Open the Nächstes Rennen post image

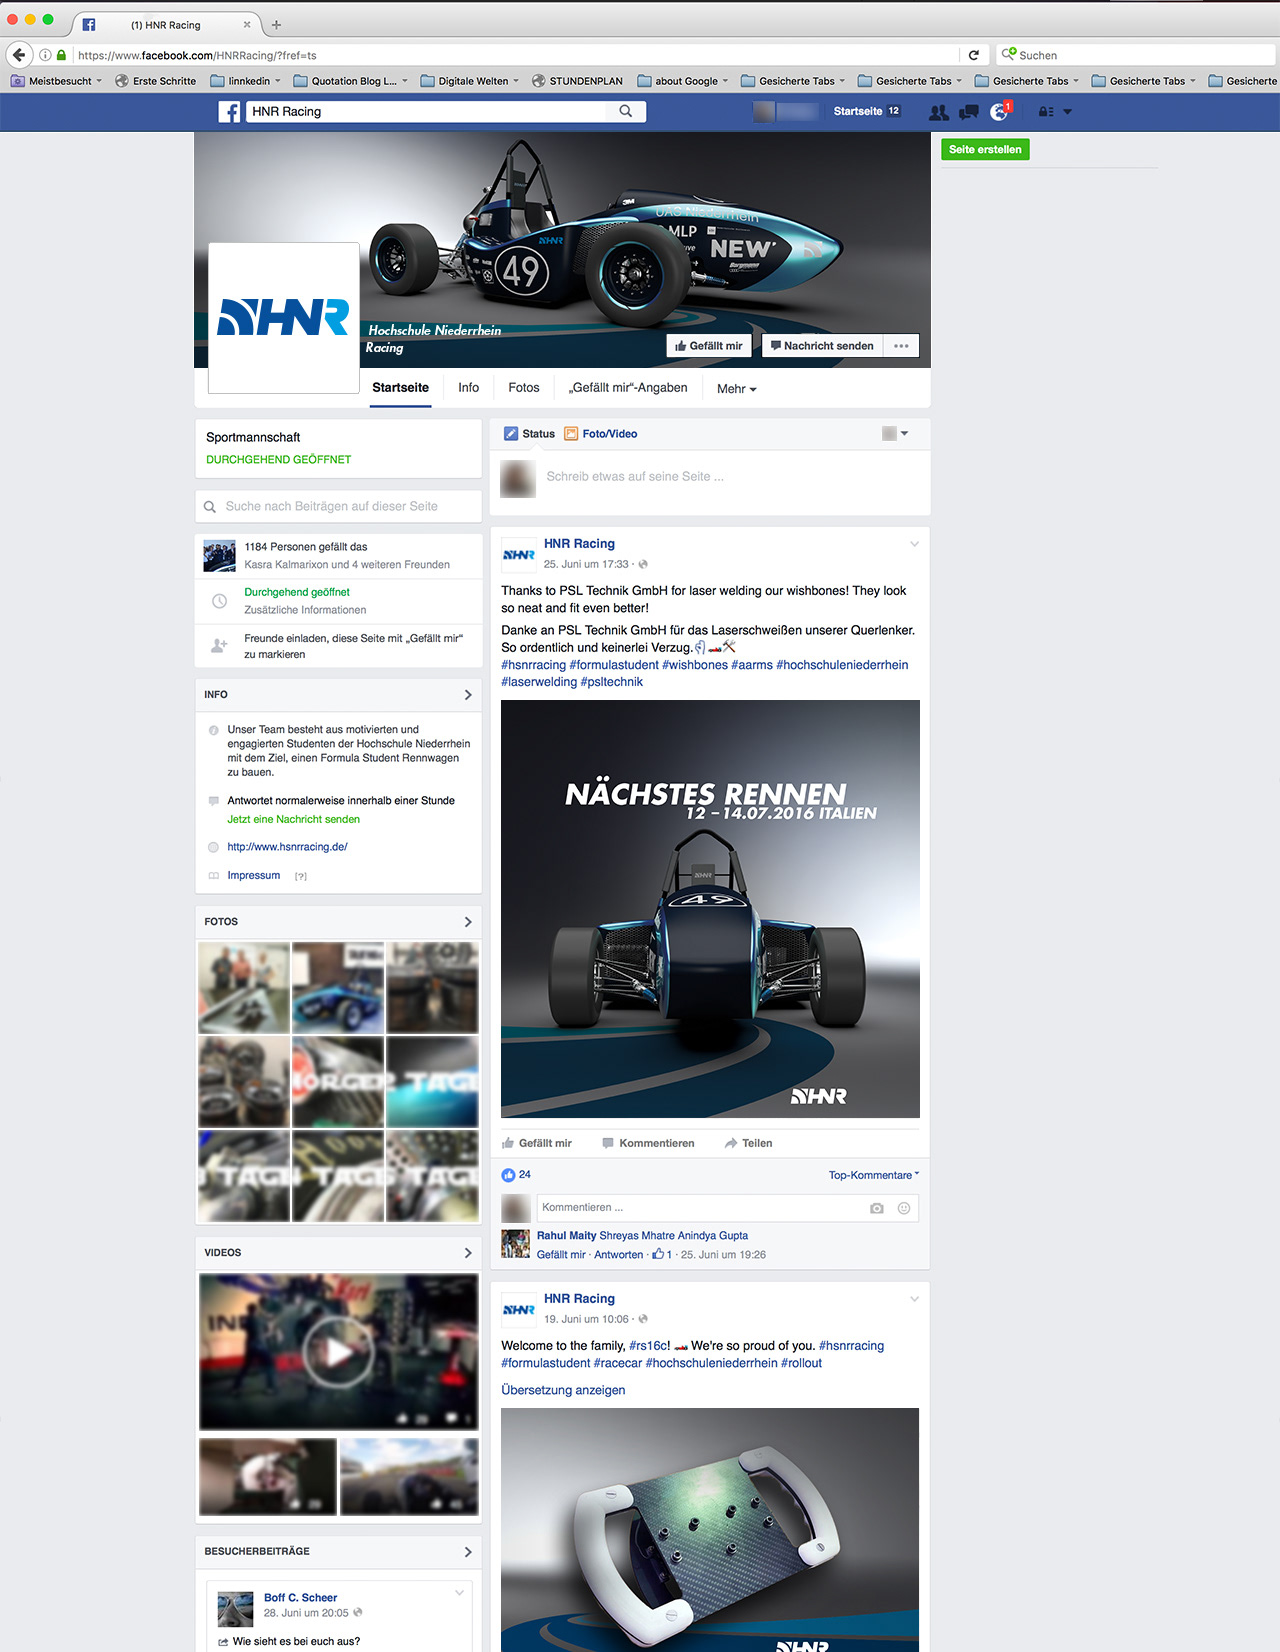(x=710, y=909)
